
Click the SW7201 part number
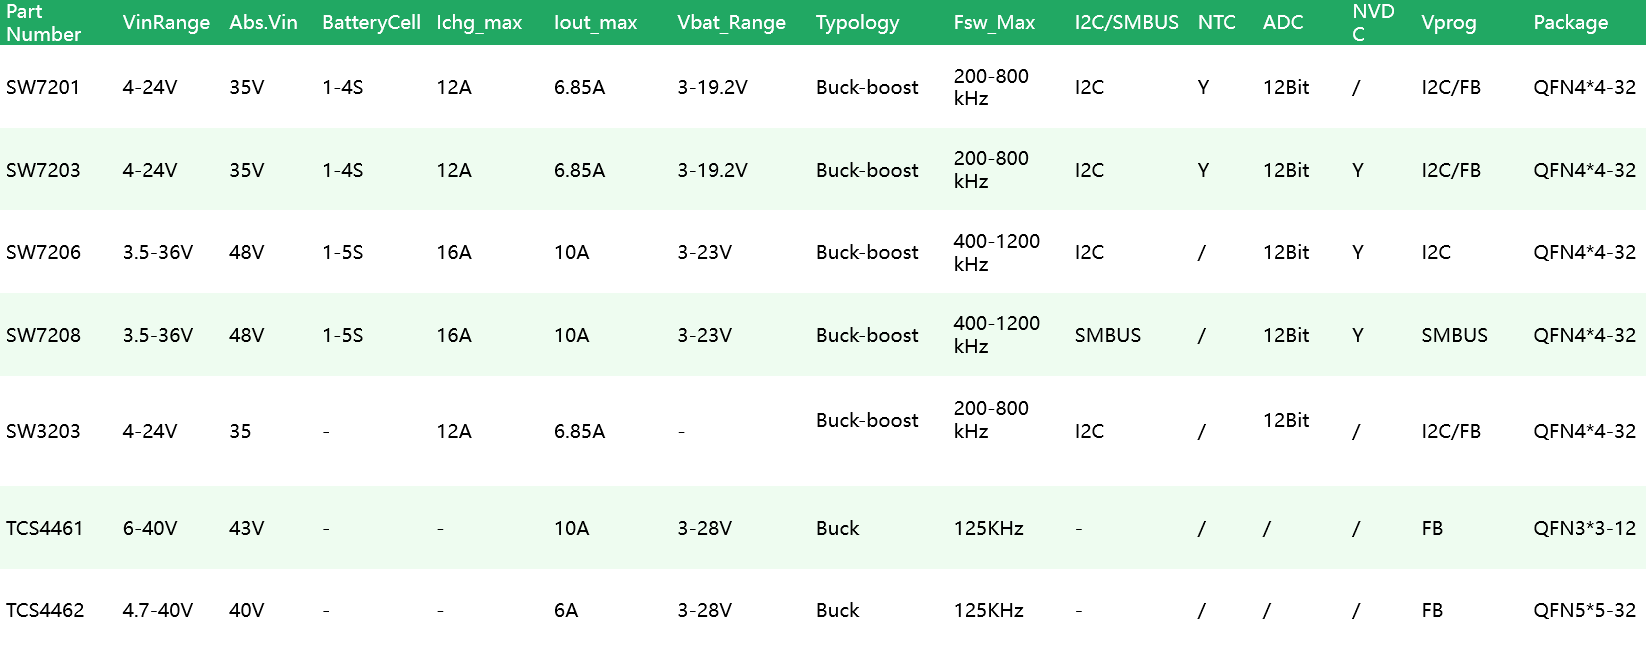coord(43,87)
